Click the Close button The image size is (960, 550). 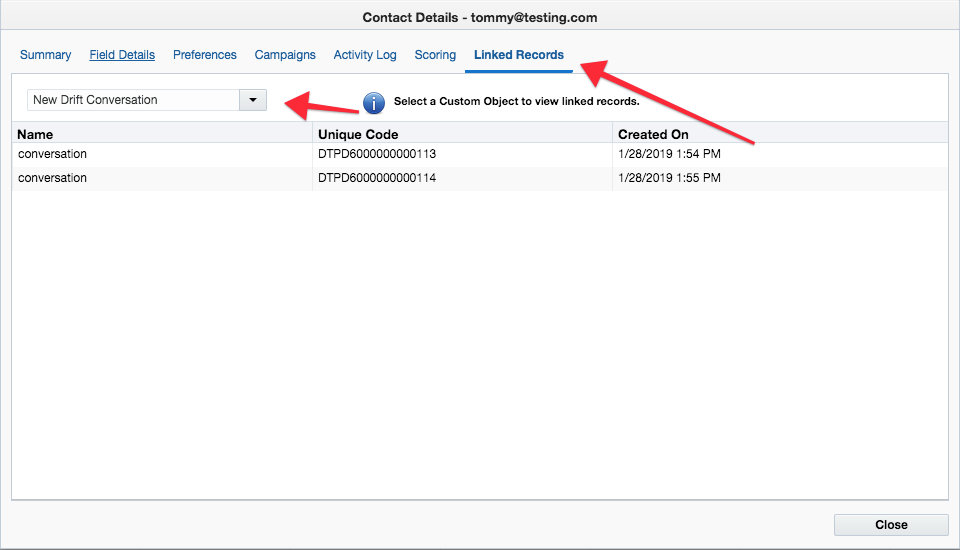click(x=891, y=525)
